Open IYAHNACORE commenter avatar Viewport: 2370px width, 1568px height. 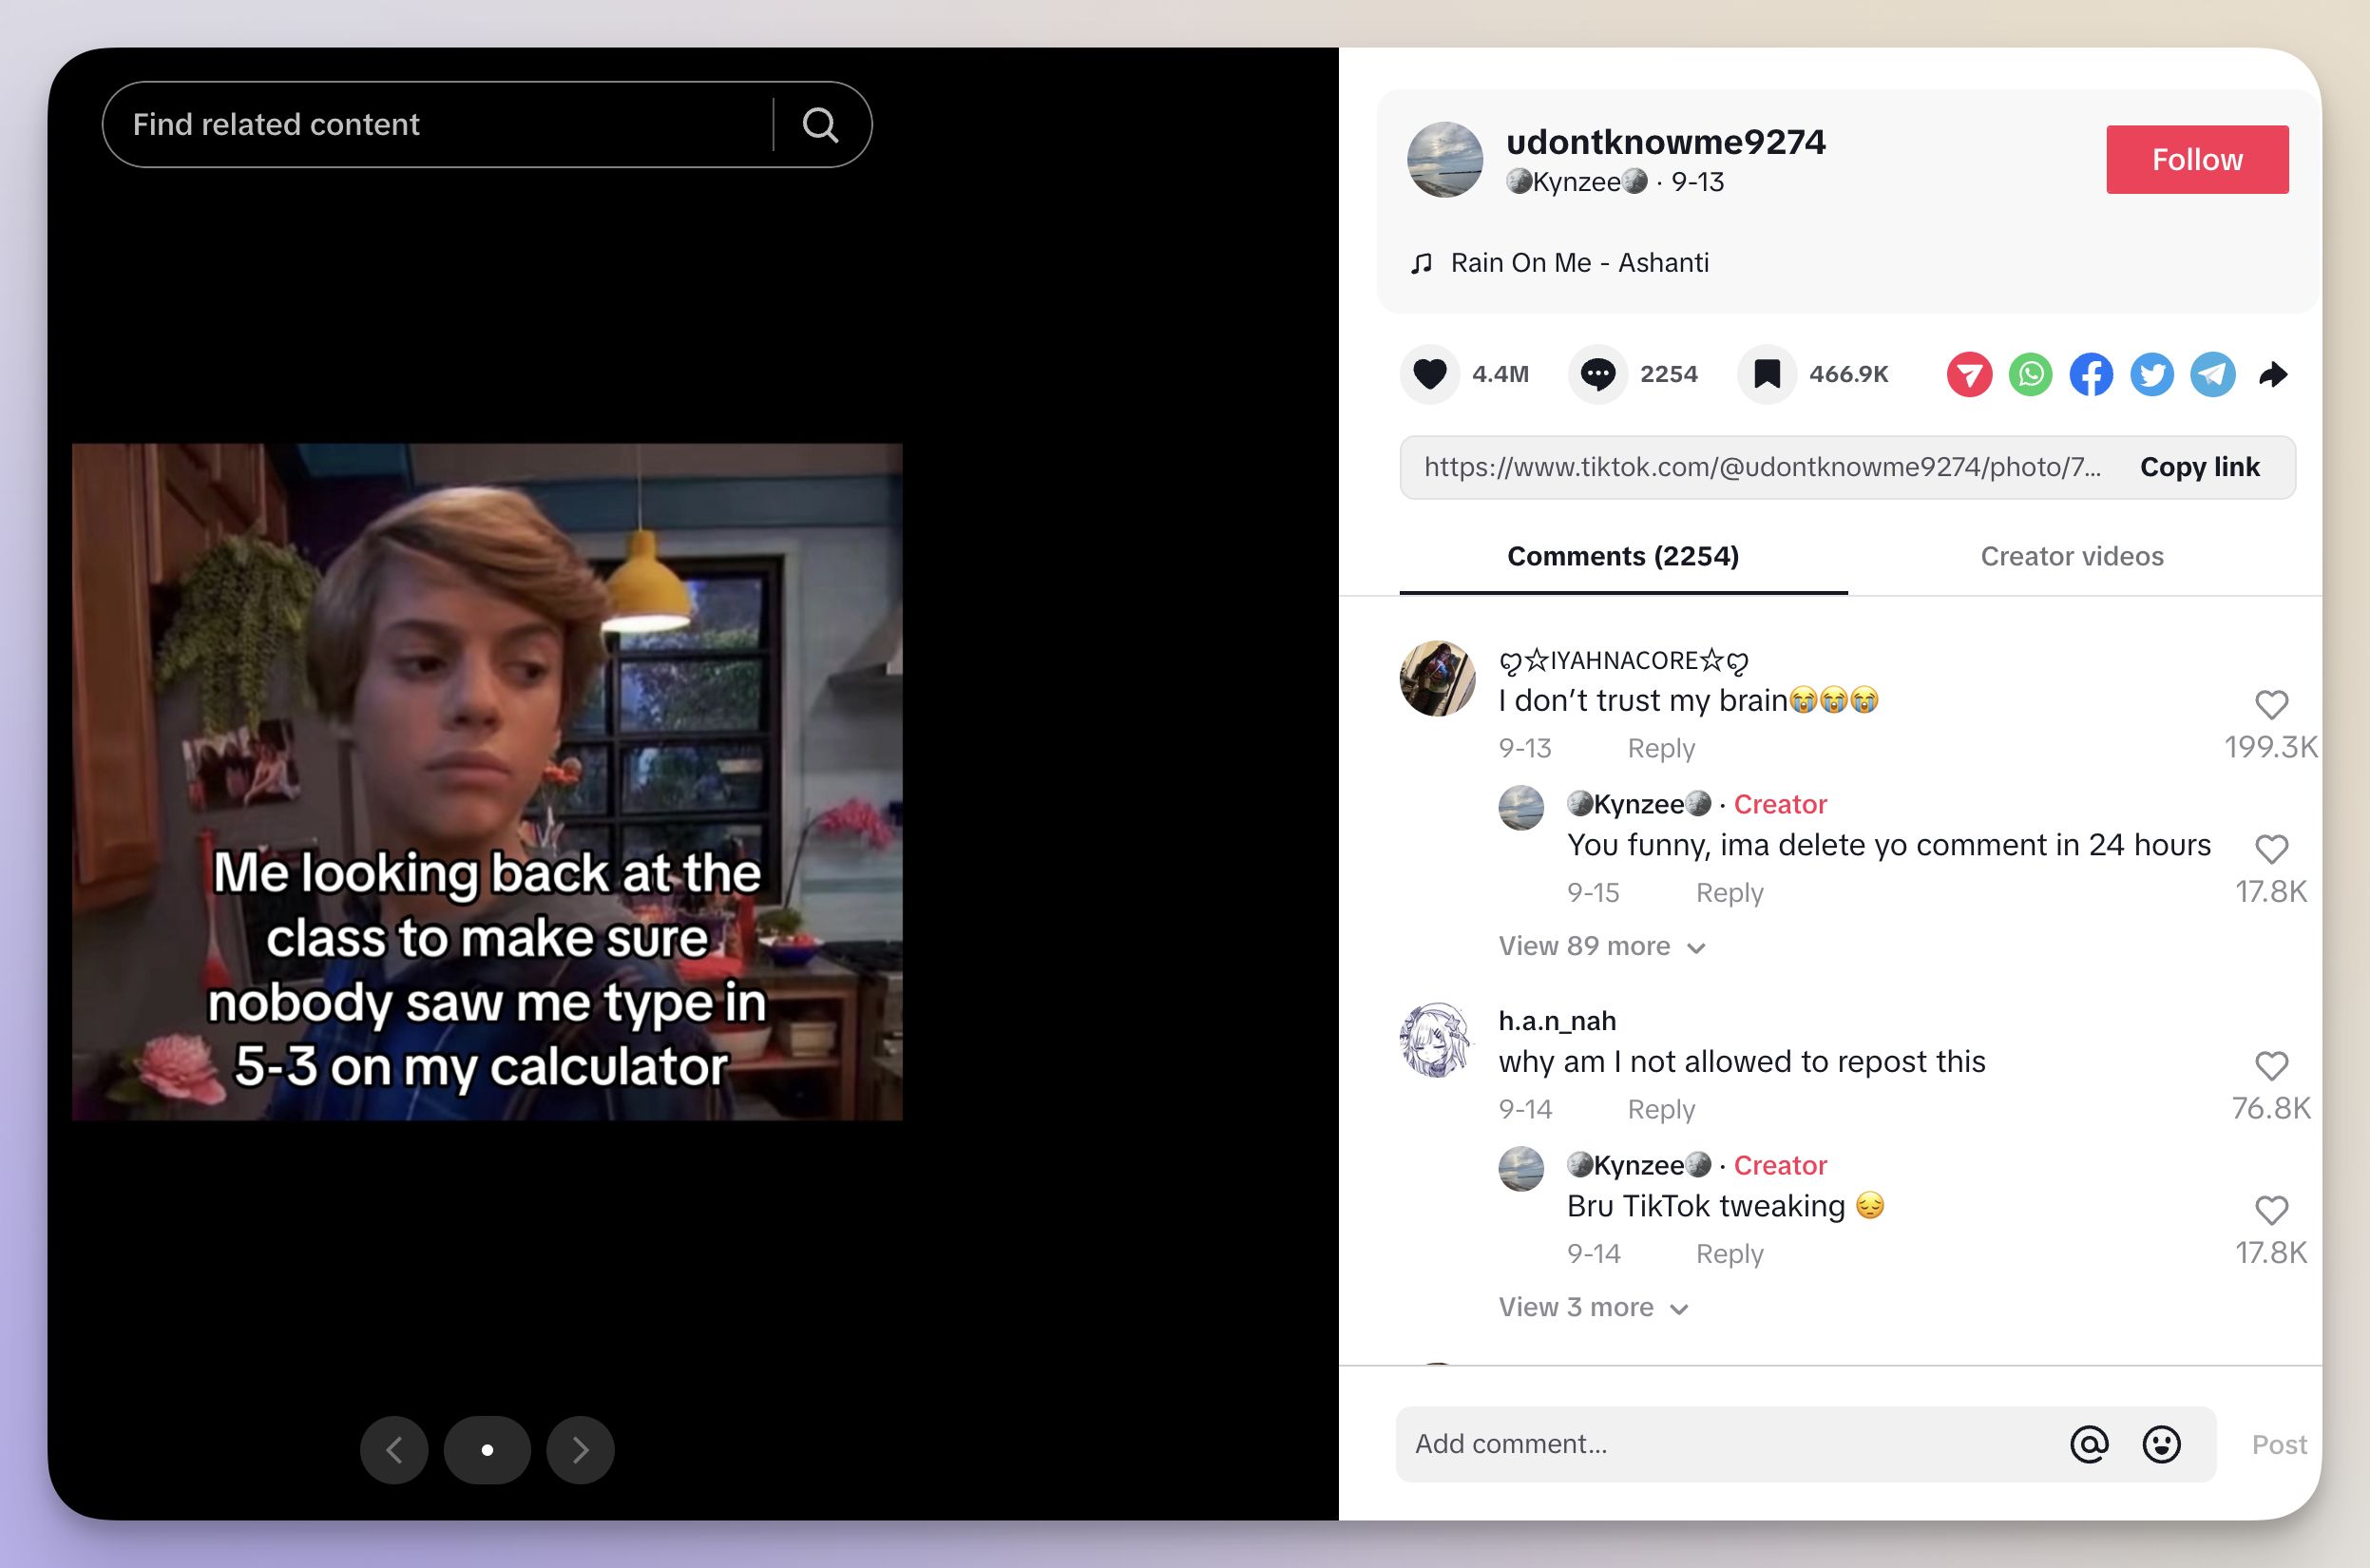point(1437,679)
